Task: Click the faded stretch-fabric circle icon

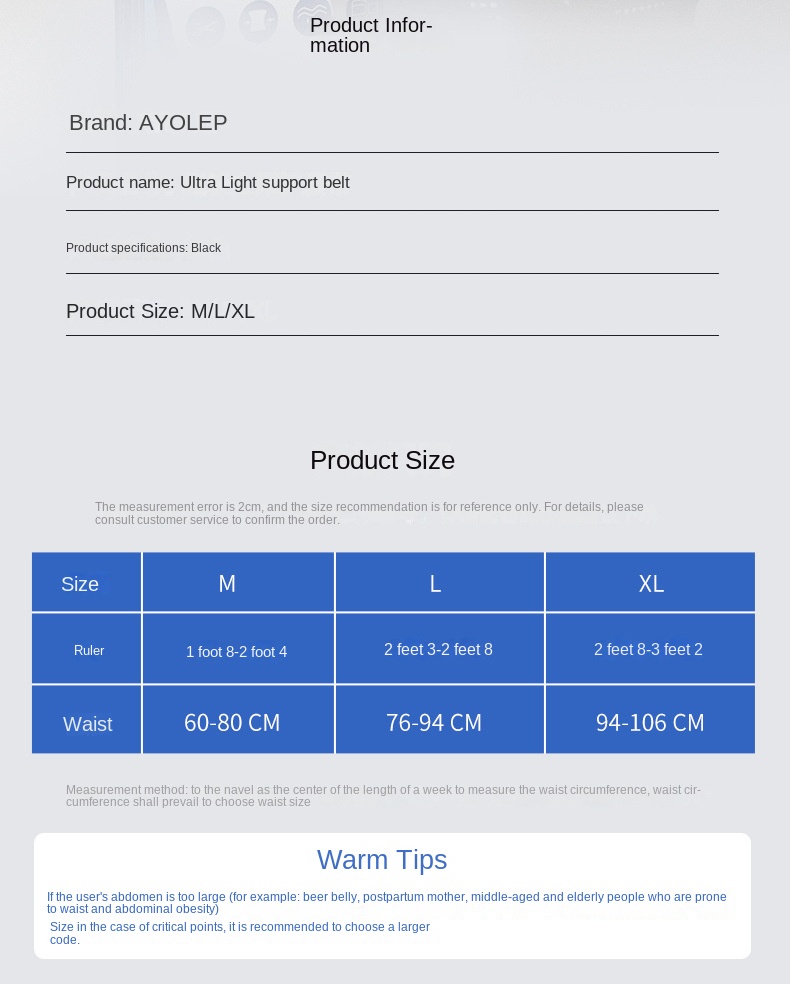Action: [259, 20]
